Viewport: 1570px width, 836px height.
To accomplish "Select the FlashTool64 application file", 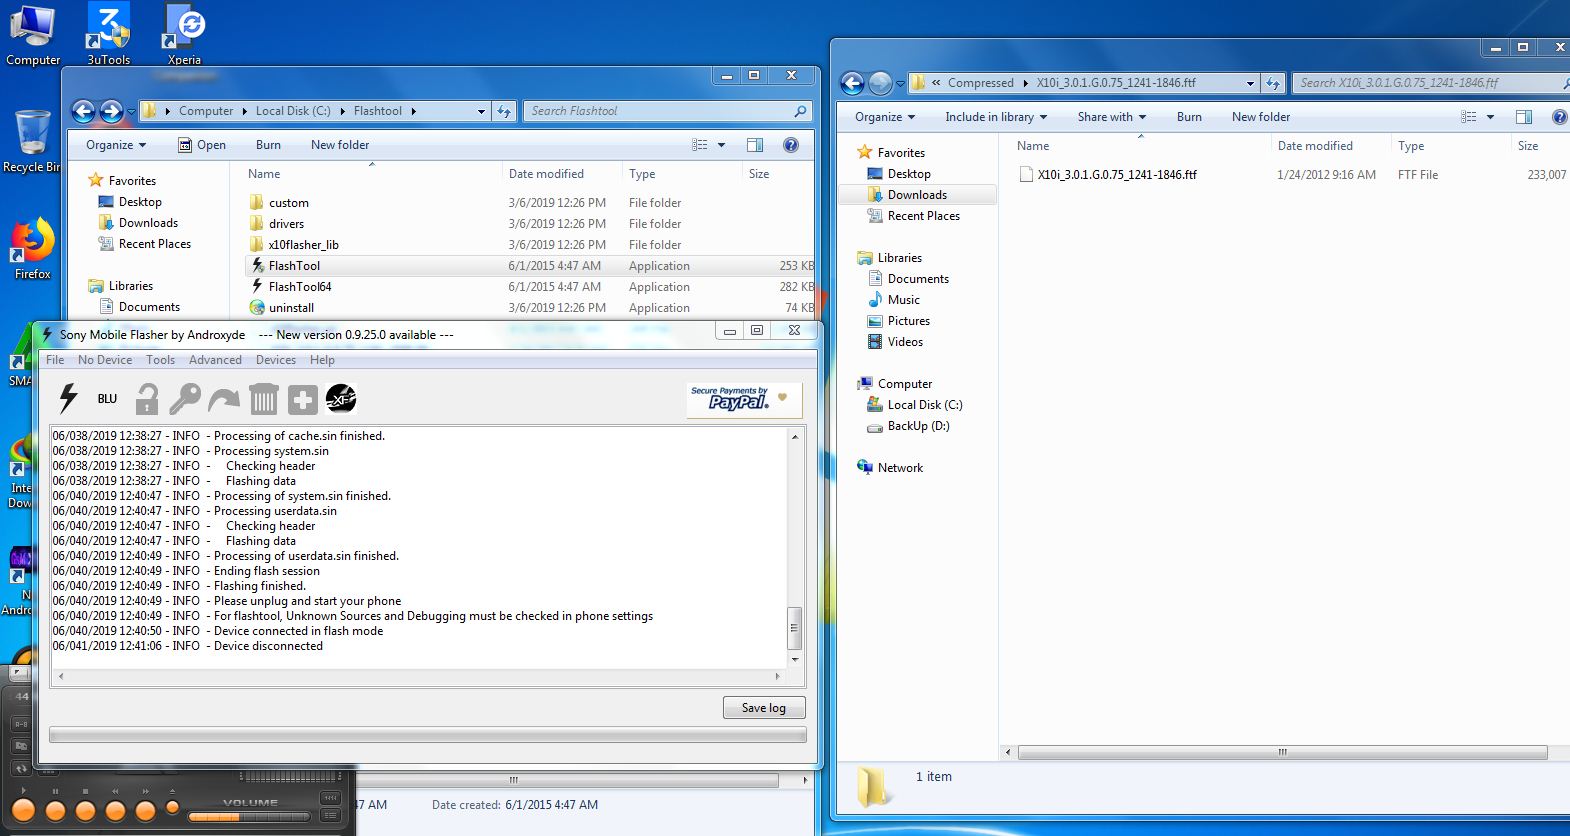I will point(300,287).
